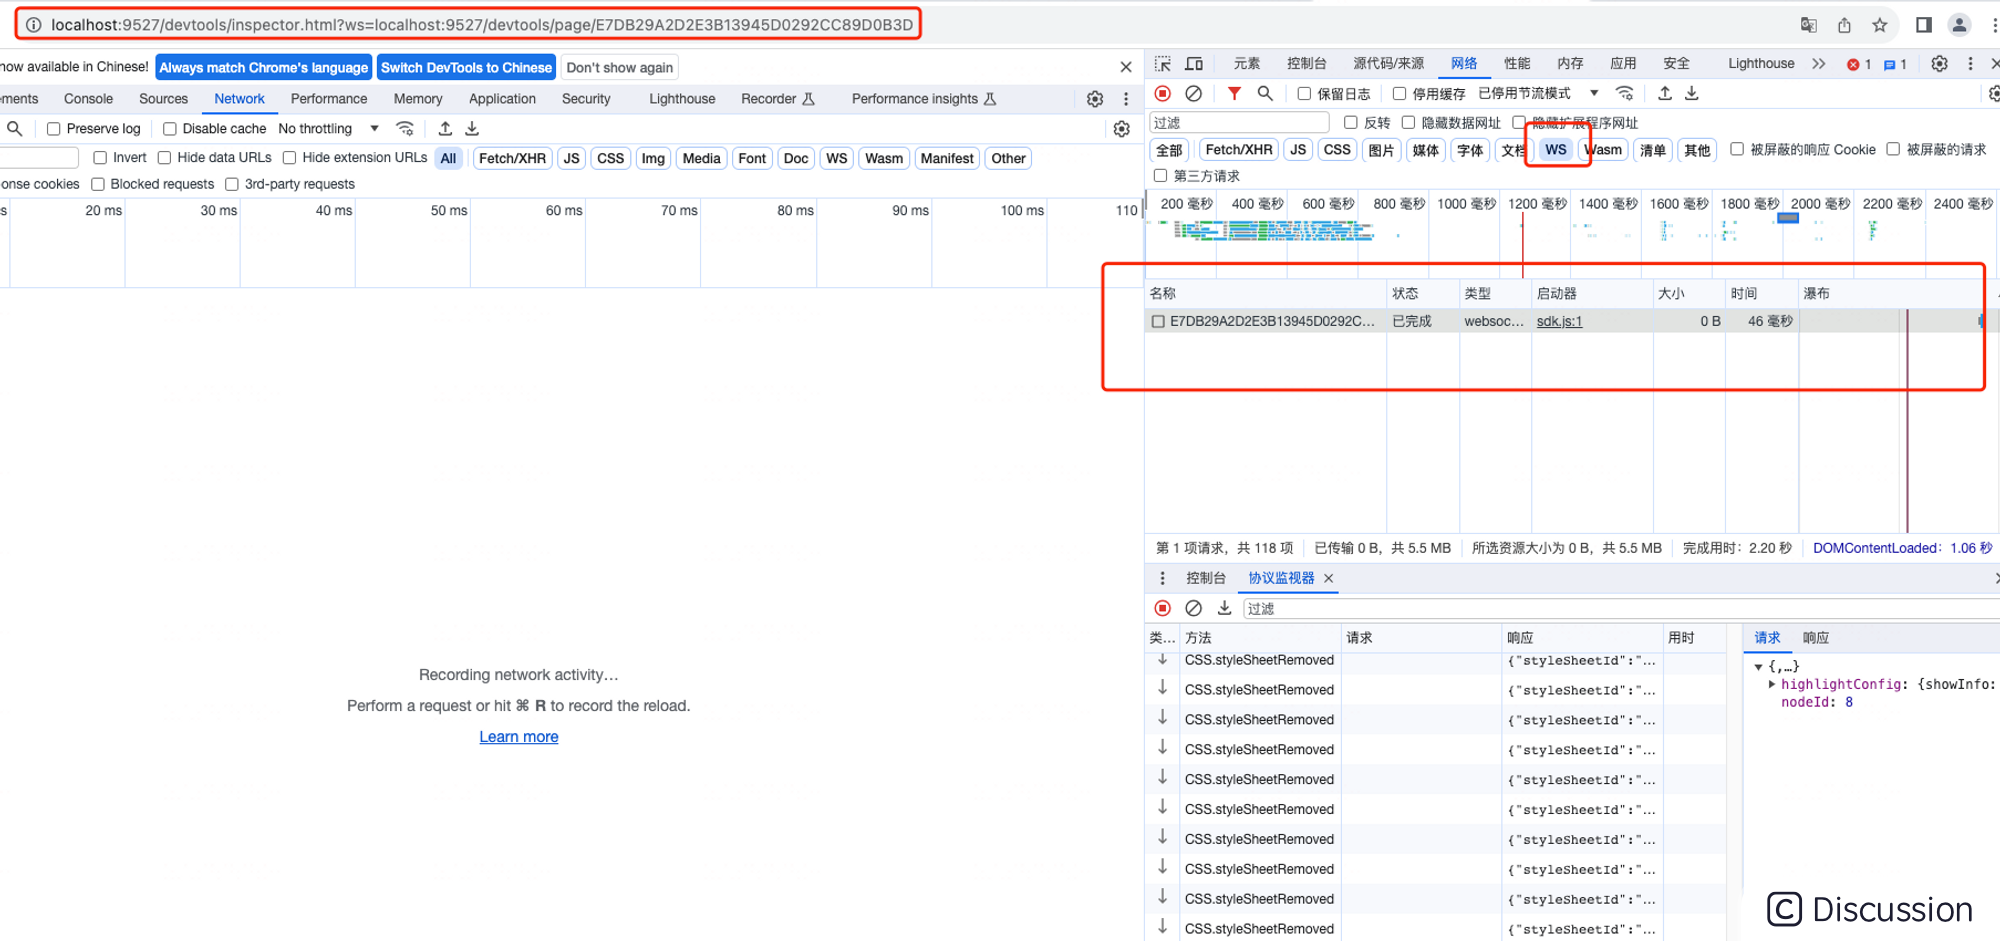
Task: Stop recording in the 协议监视器 drawer
Action: tap(1162, 608)
